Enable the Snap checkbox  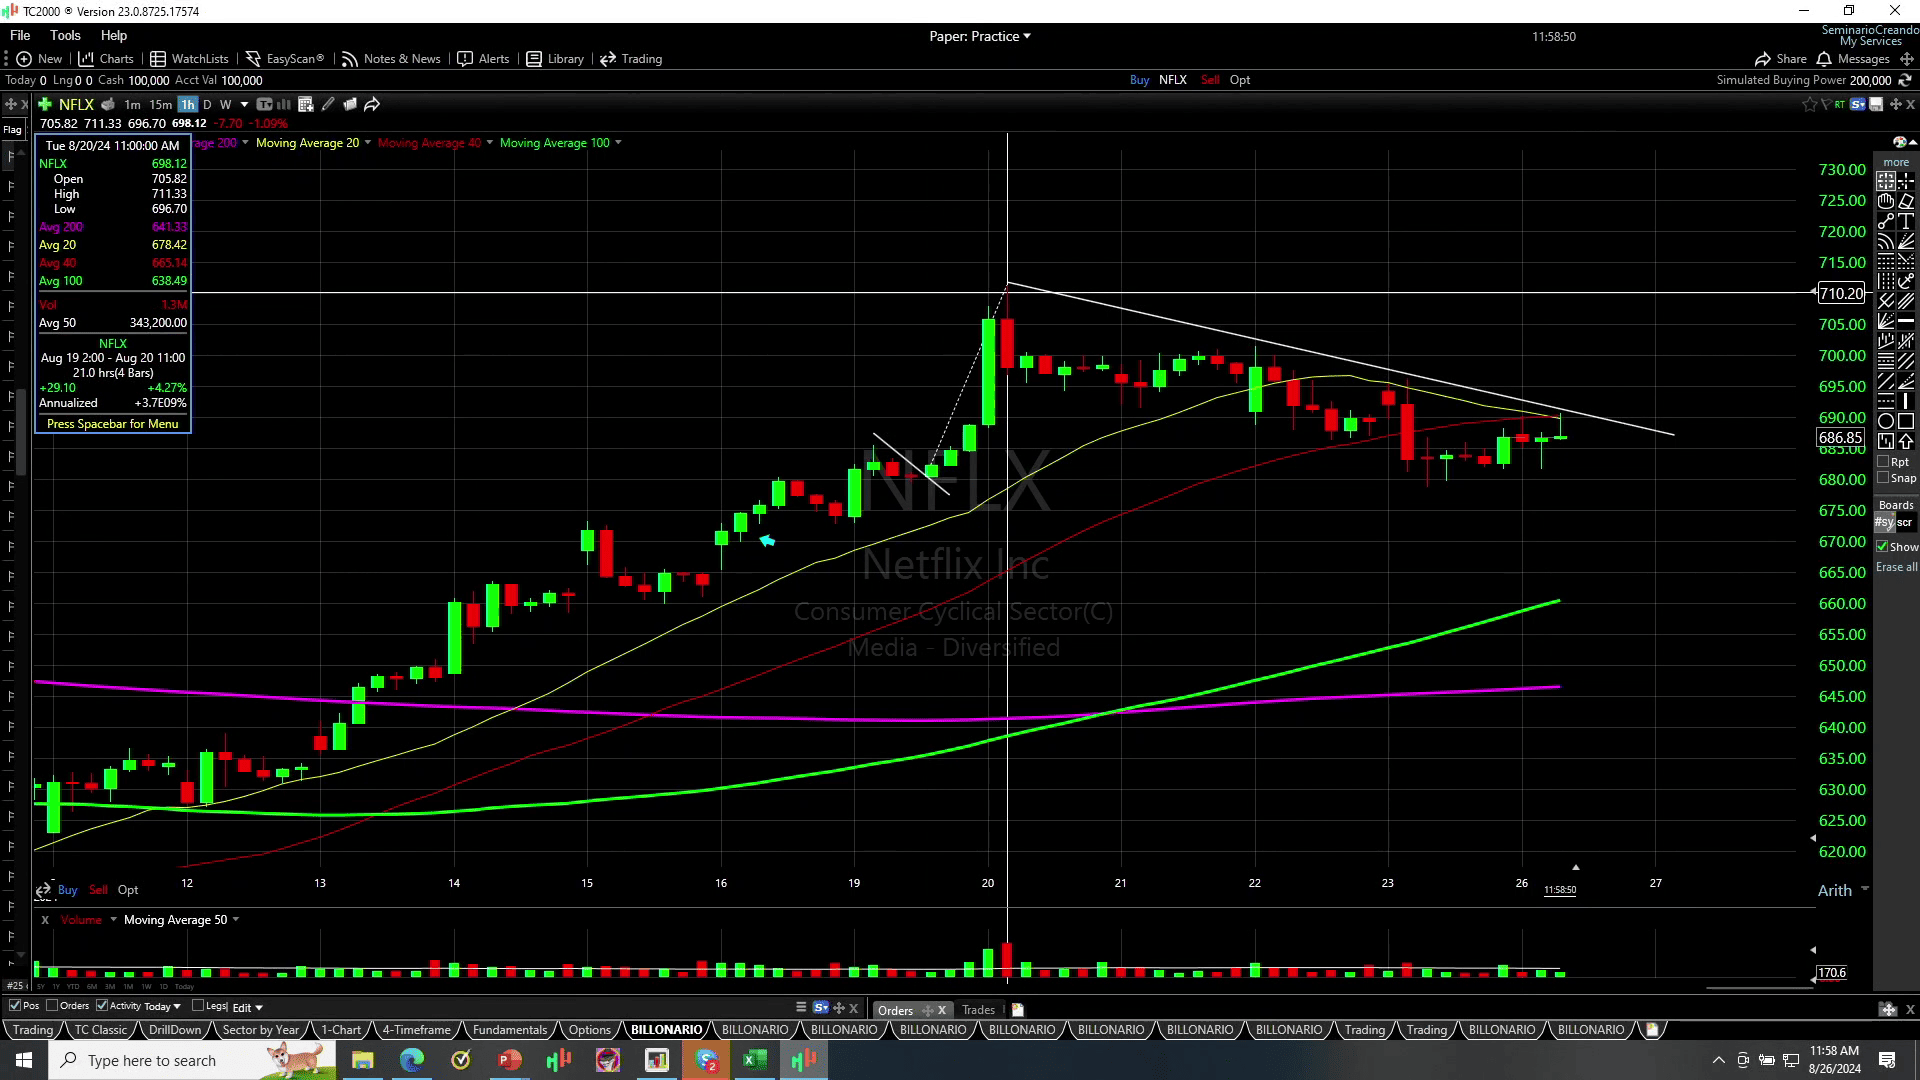[x=1883, y=478]
